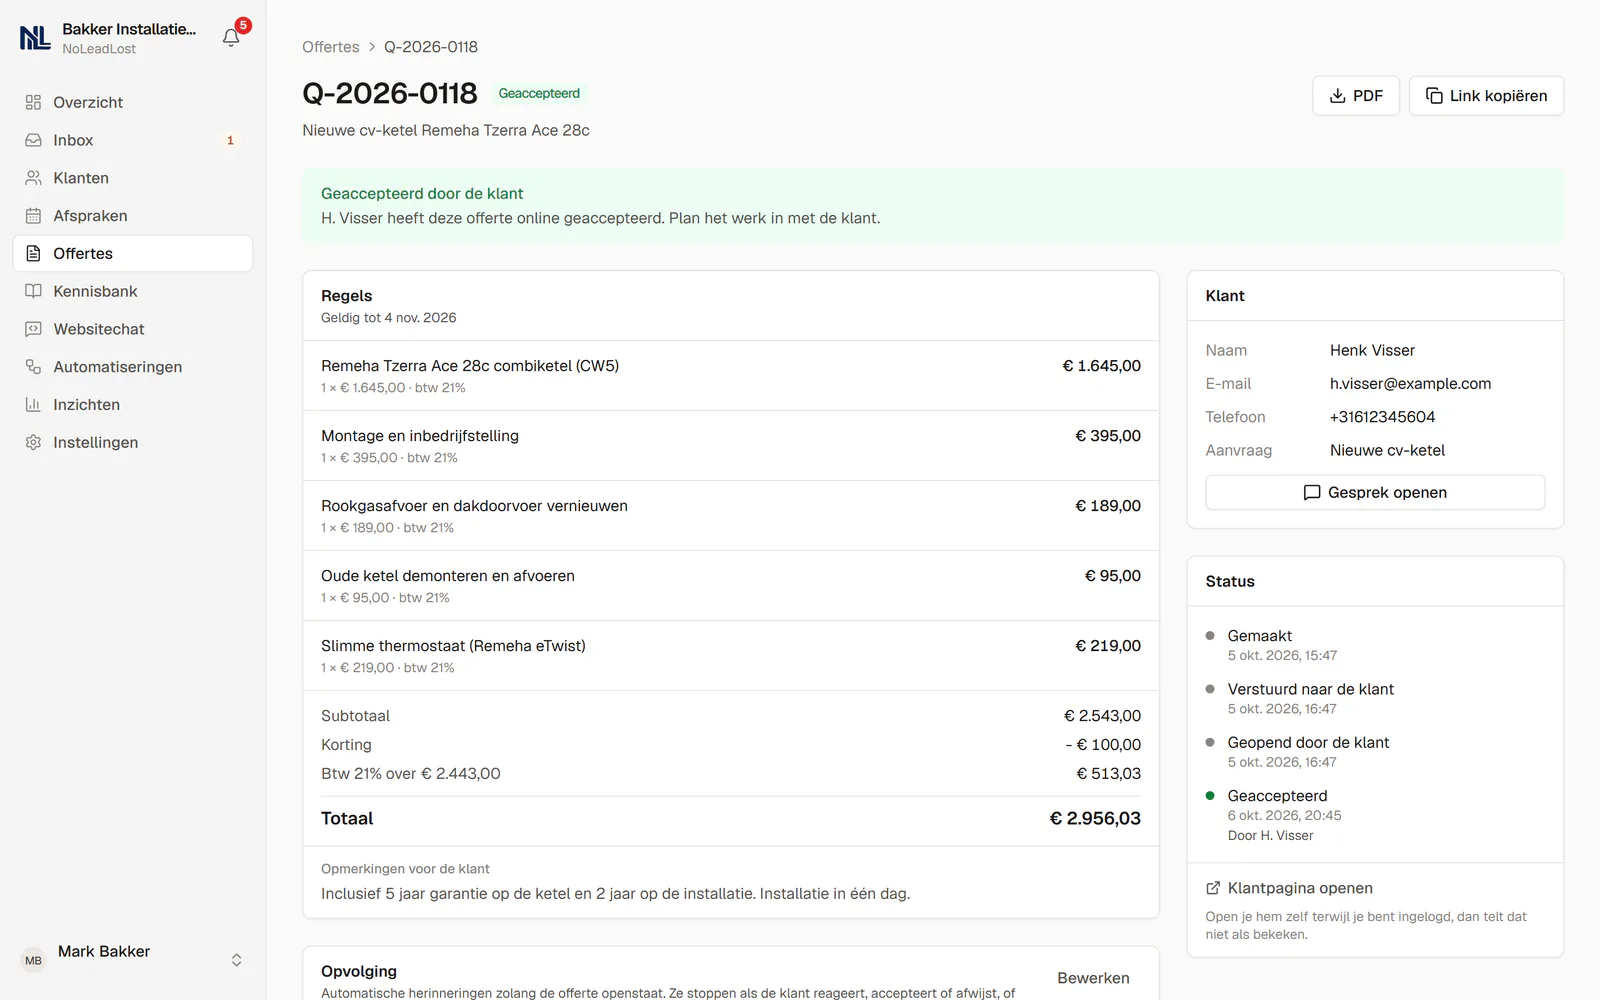The image size is (1600, 1000).
Task: Click the Offertes document icon
Action: point(33,253)
